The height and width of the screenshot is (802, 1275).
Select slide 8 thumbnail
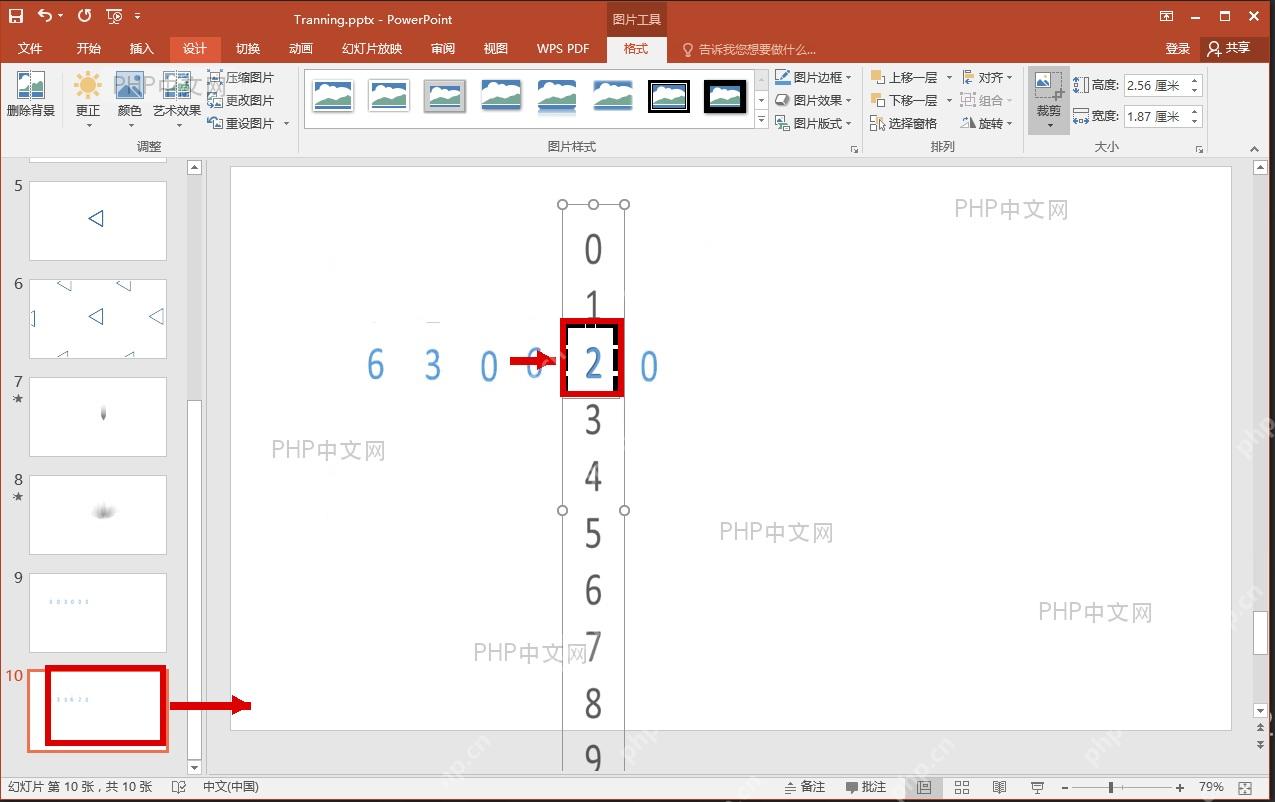click(98, 514)
